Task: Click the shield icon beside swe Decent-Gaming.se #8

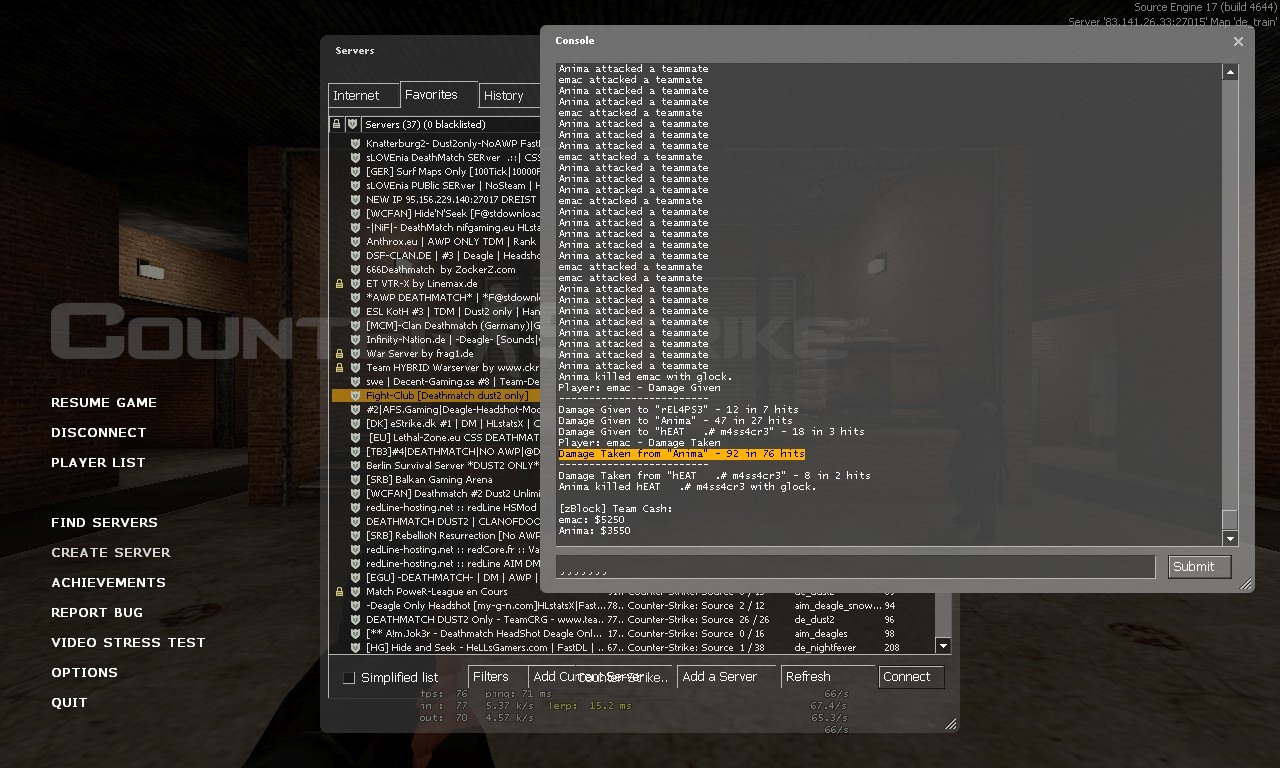Action: point(354,382)
